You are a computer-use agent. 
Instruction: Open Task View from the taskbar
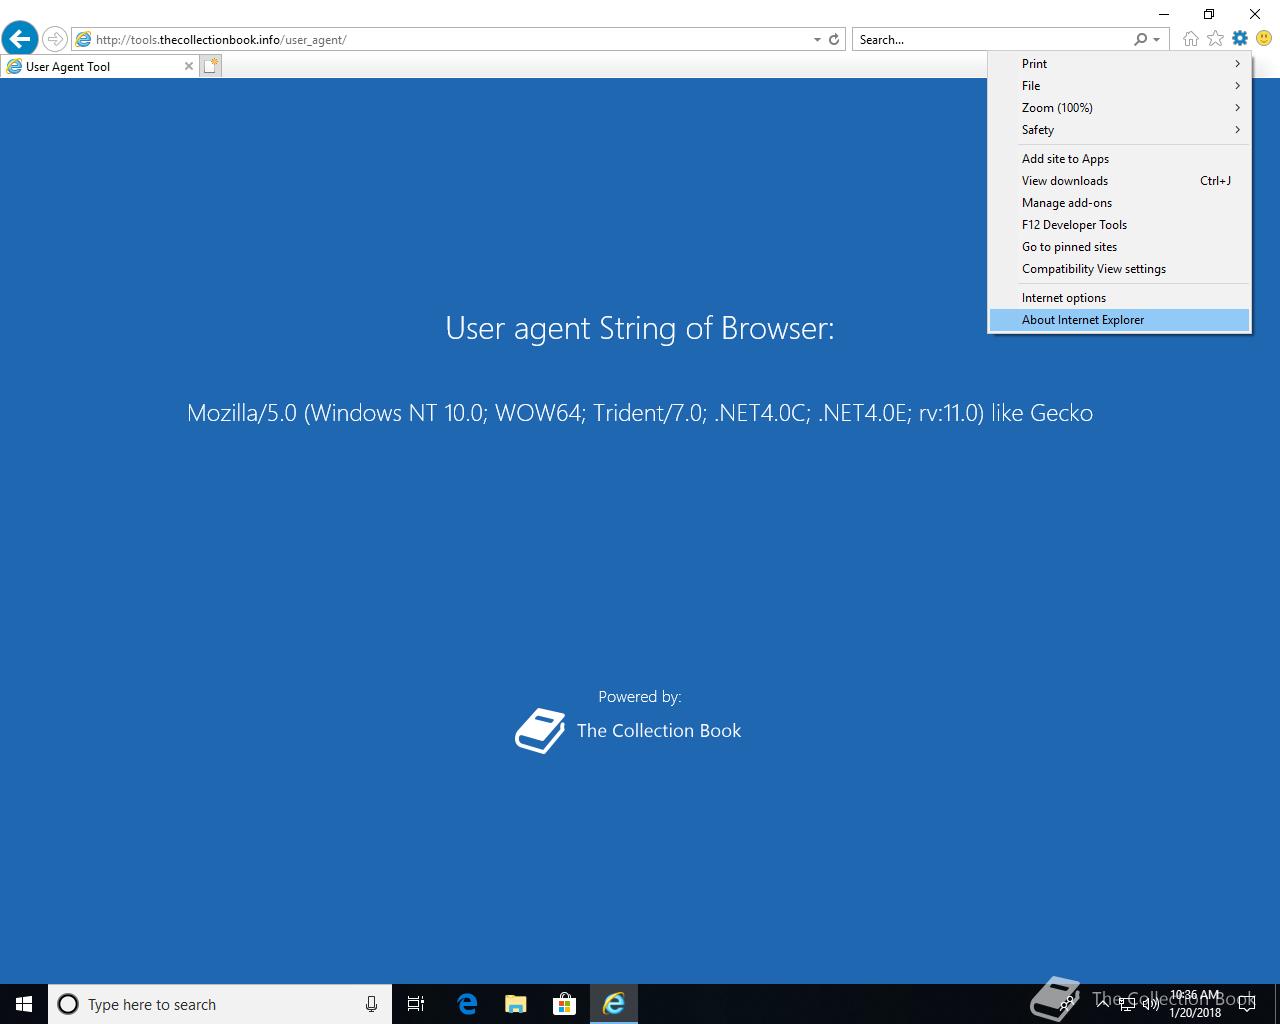[x=416, y=1004]
